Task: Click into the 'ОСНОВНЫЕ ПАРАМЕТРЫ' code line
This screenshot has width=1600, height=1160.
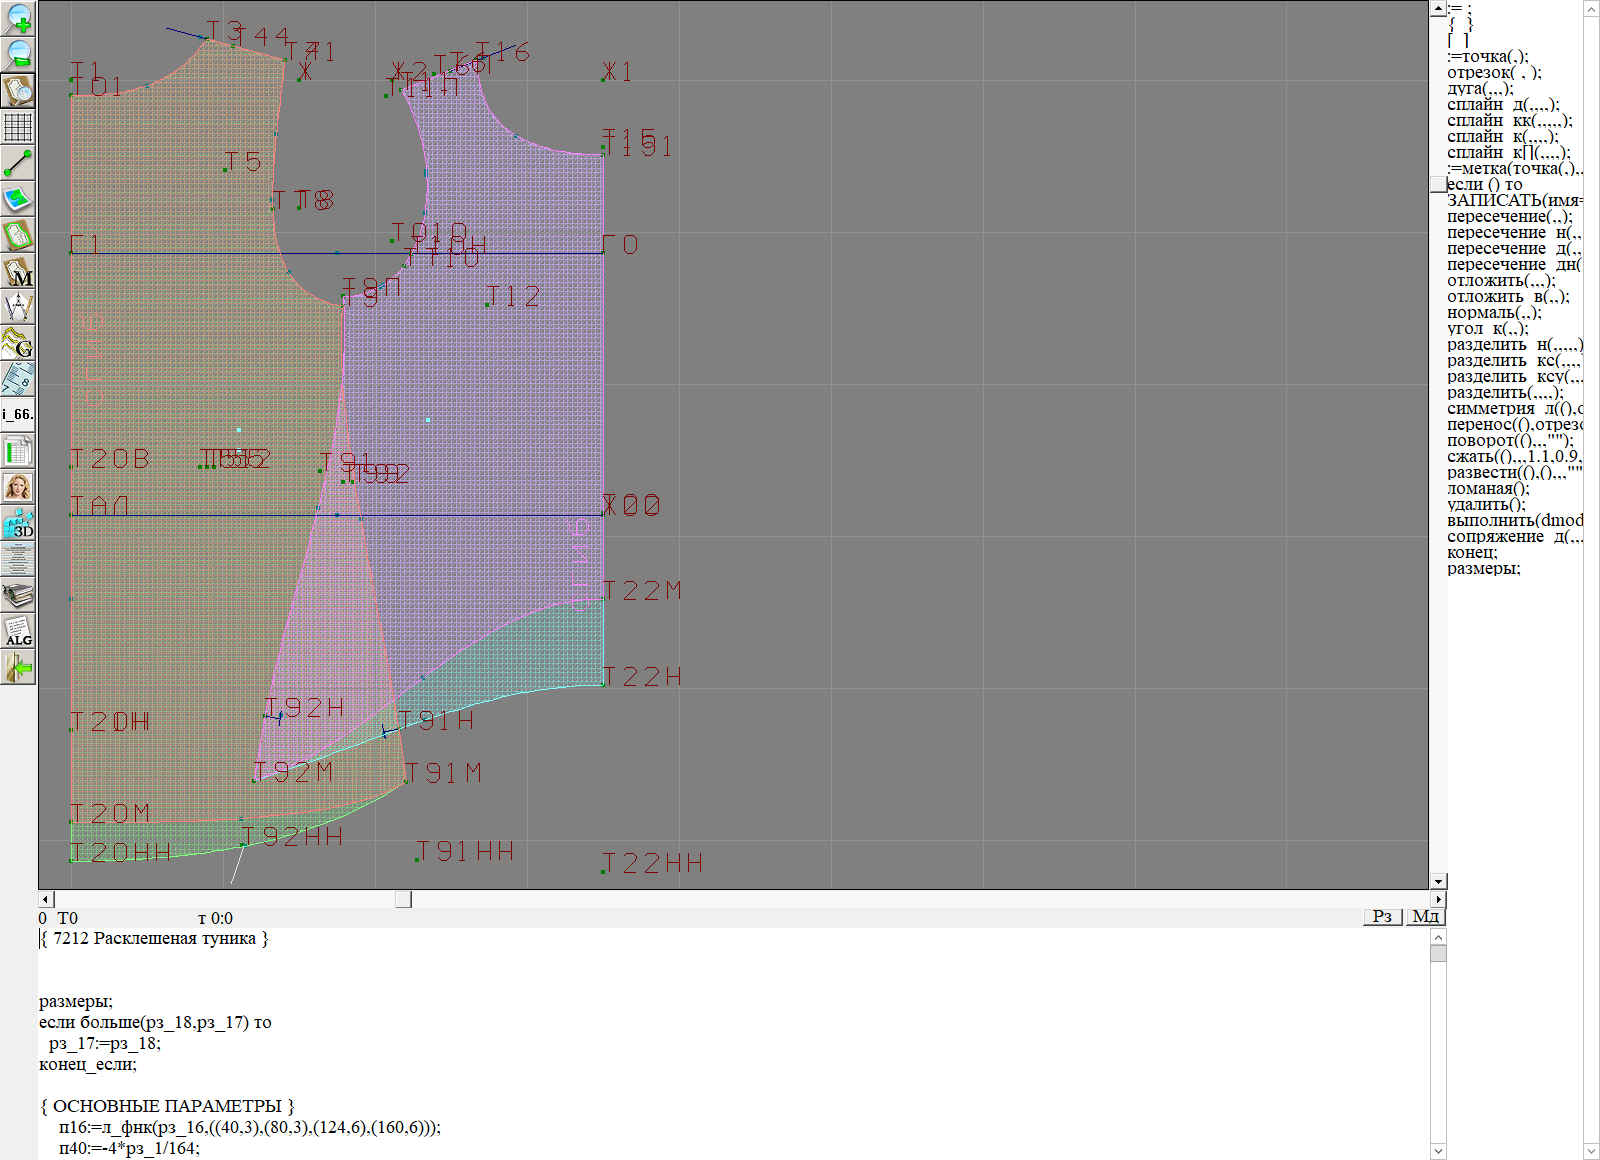Action: (168, 1106)
